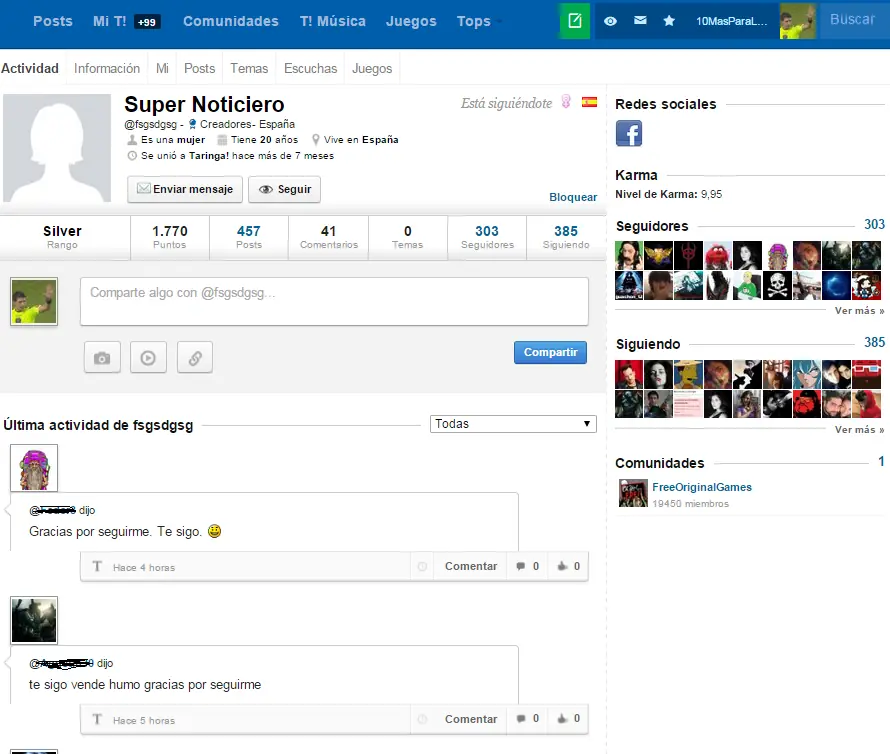Click the T icon beside 'Hace 5 horas'
Screen dimensions: 890x754
(x=97, y=719)
